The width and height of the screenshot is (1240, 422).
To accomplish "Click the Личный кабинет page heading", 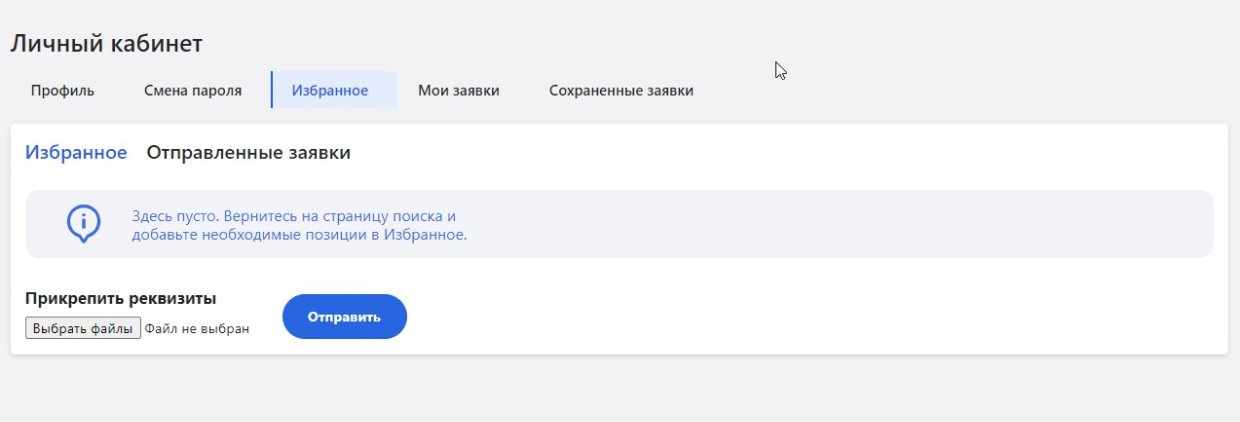I will tap(106, 44).
